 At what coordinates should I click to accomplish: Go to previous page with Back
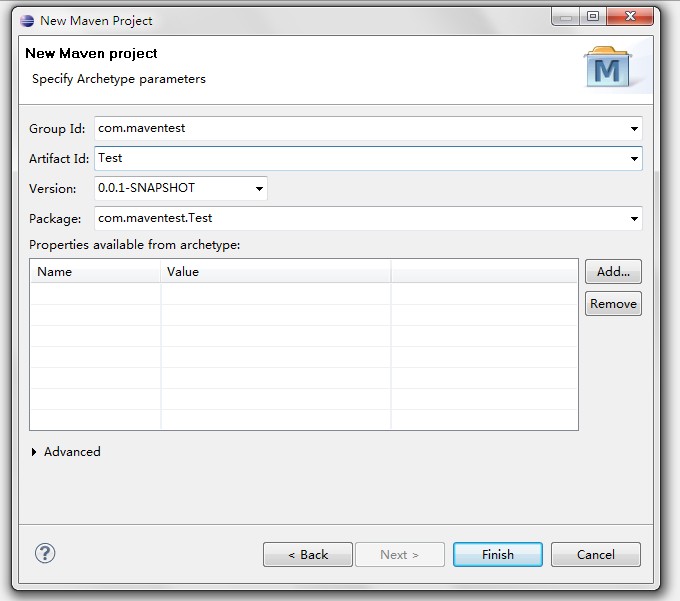[308, 554]
